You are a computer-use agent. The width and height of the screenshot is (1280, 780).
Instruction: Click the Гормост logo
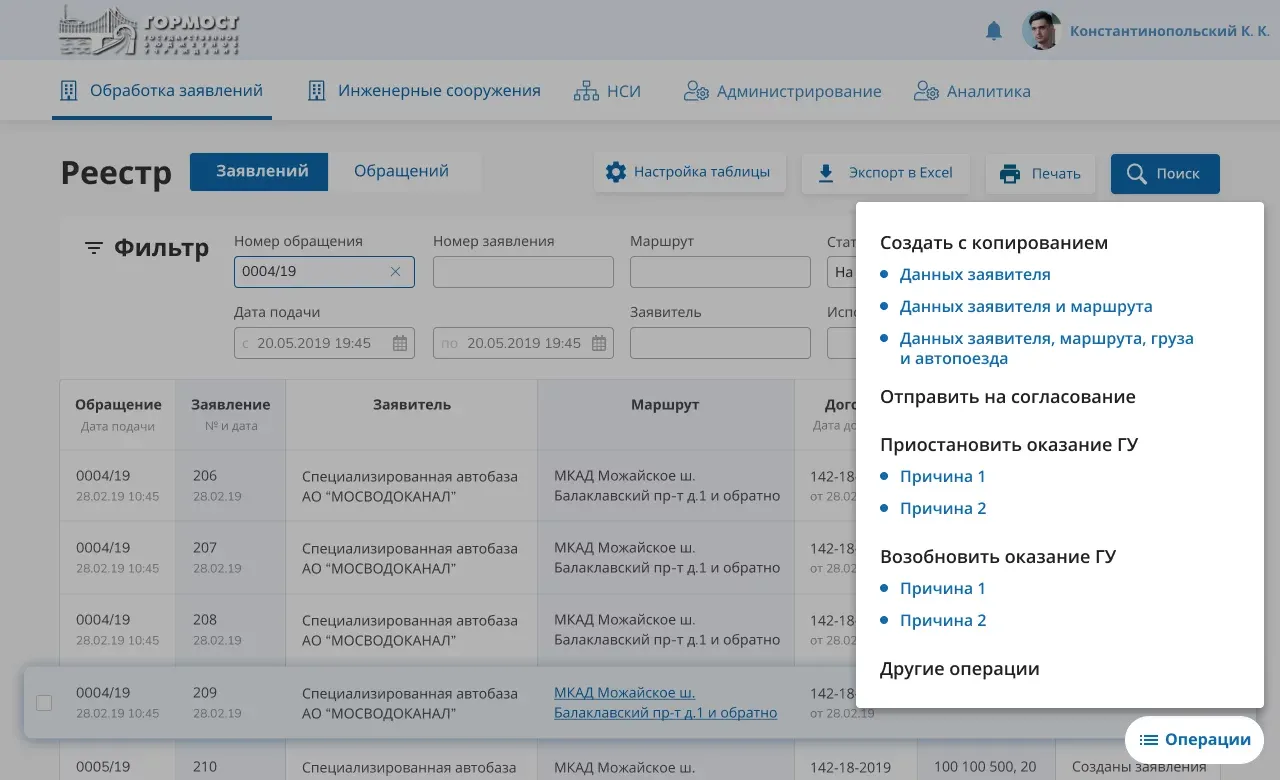[x=149, y=30]
